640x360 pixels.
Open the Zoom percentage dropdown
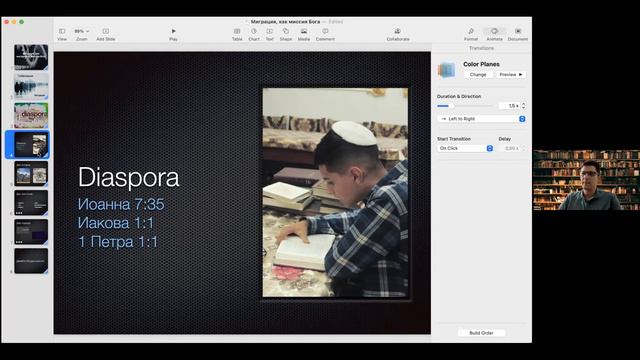[82, 34]
